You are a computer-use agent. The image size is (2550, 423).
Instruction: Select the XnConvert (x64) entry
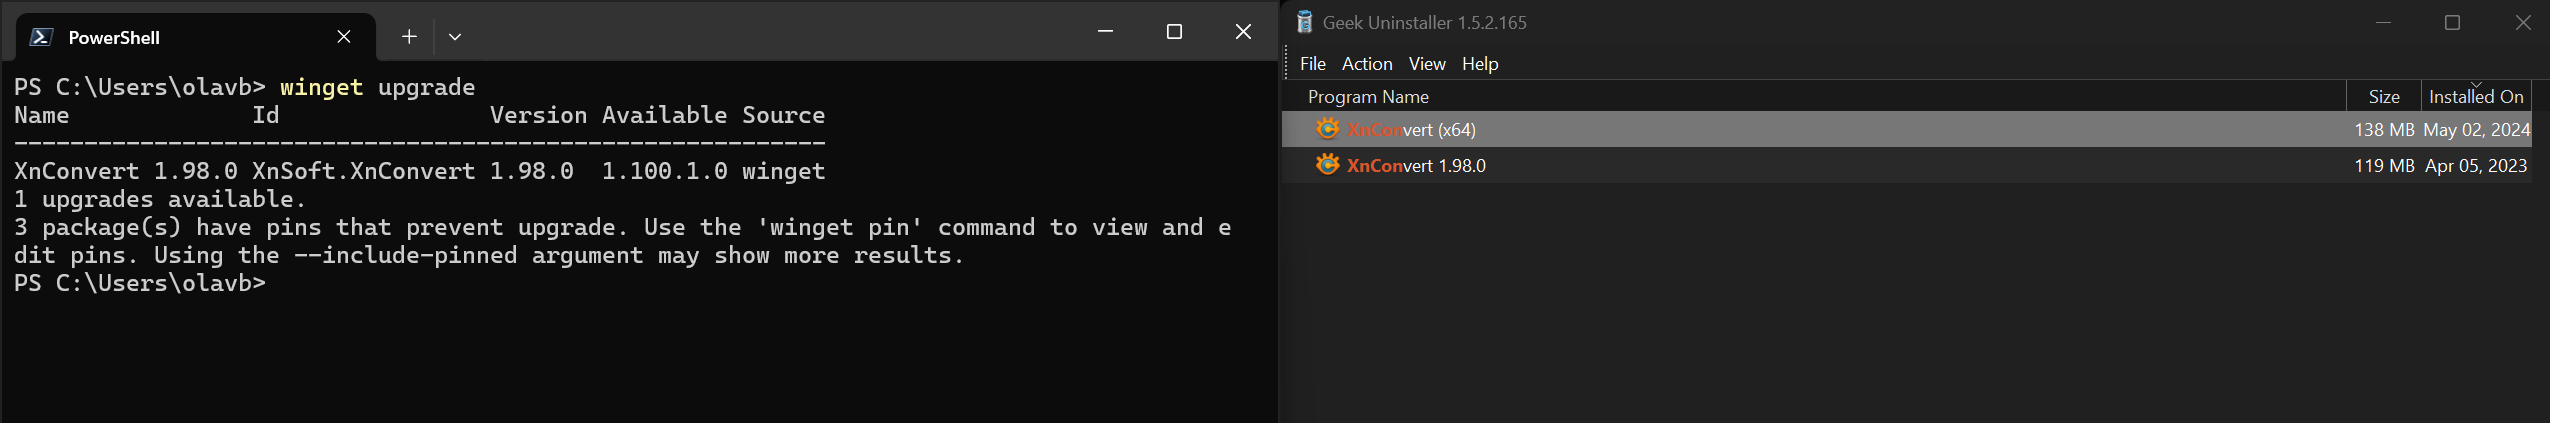pos(1411,130)
